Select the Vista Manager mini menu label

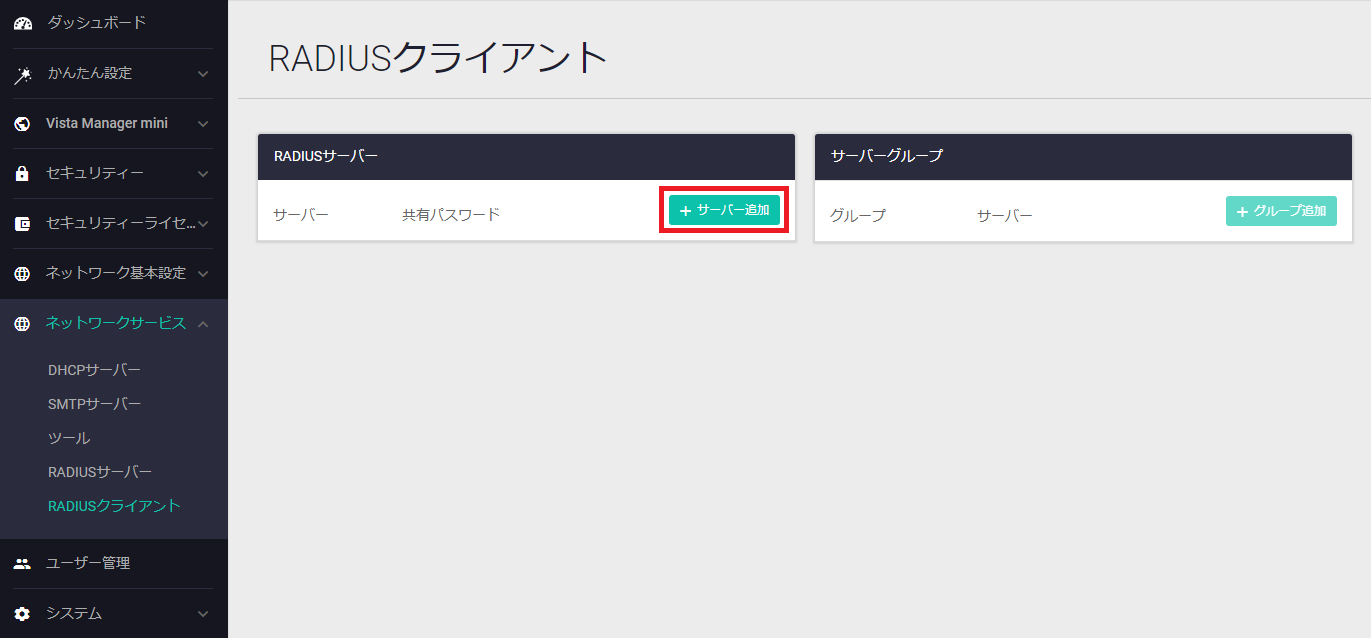pos(107,123)
